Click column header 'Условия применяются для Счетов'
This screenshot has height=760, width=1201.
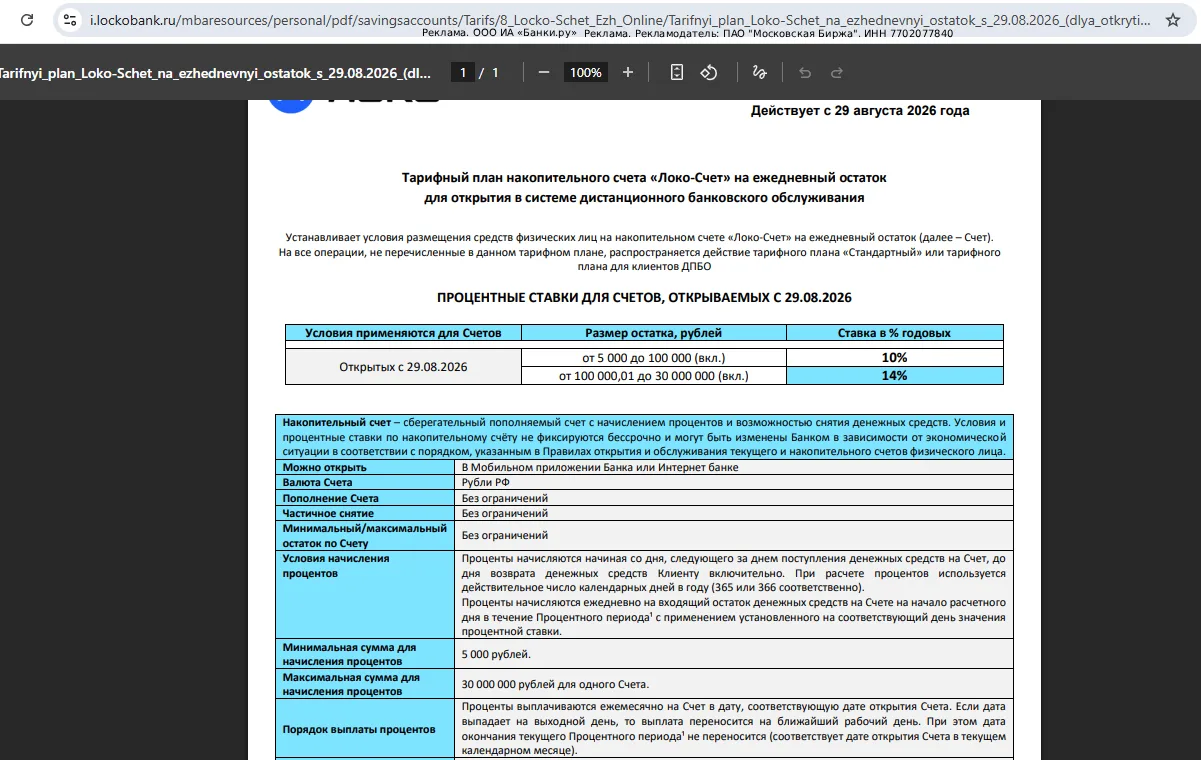[x=403, y=333]
